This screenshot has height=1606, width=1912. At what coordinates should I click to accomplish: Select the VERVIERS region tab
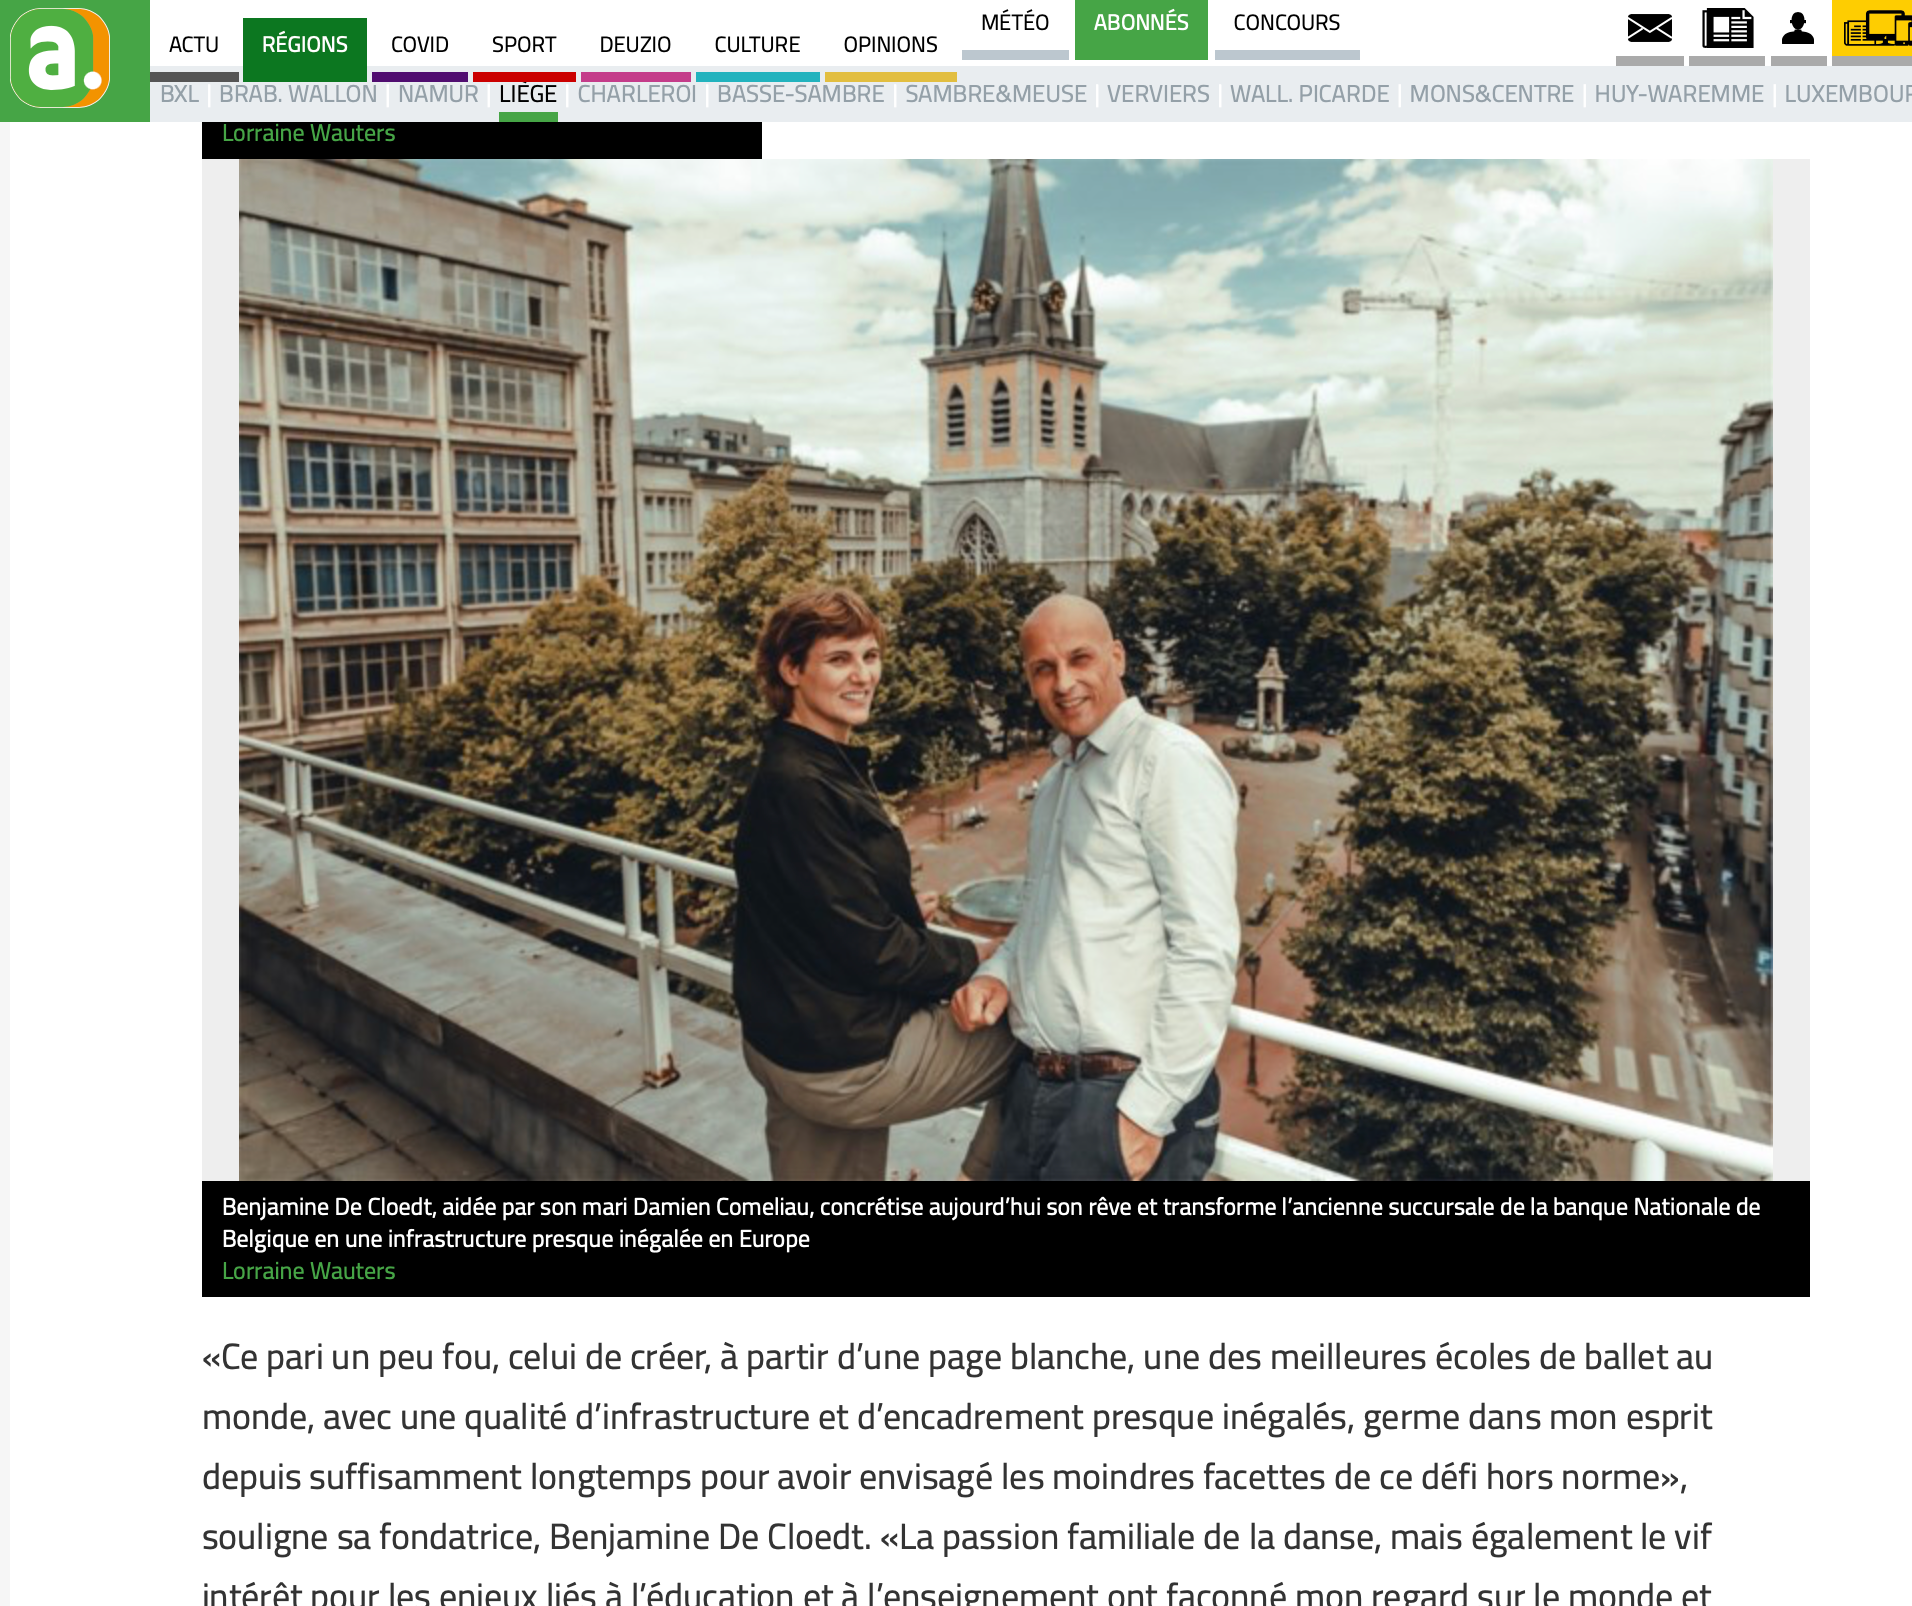[1158, 94]
